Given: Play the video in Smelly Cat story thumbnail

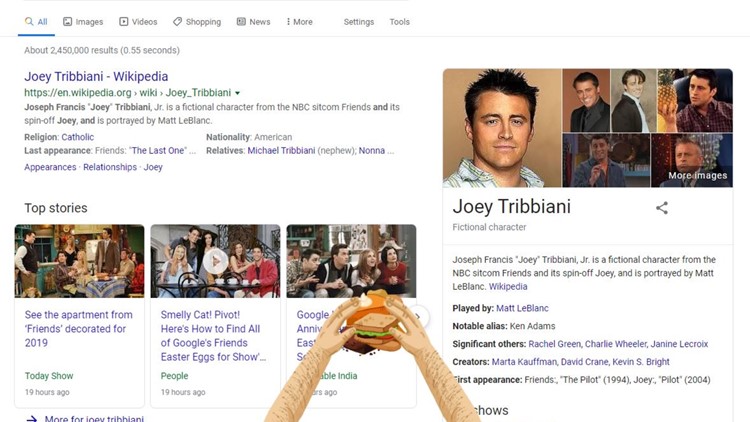Looking at the screenshot, I should tap(215, 261).
